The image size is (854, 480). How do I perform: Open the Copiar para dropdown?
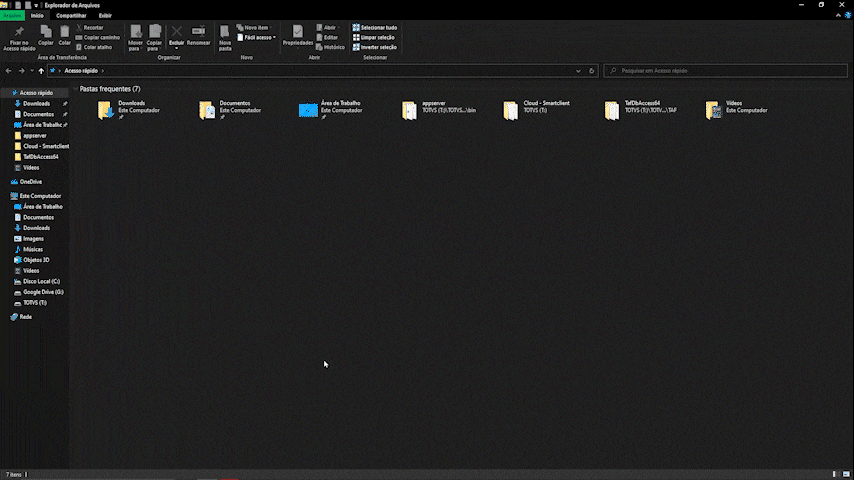tap(155, 38)
